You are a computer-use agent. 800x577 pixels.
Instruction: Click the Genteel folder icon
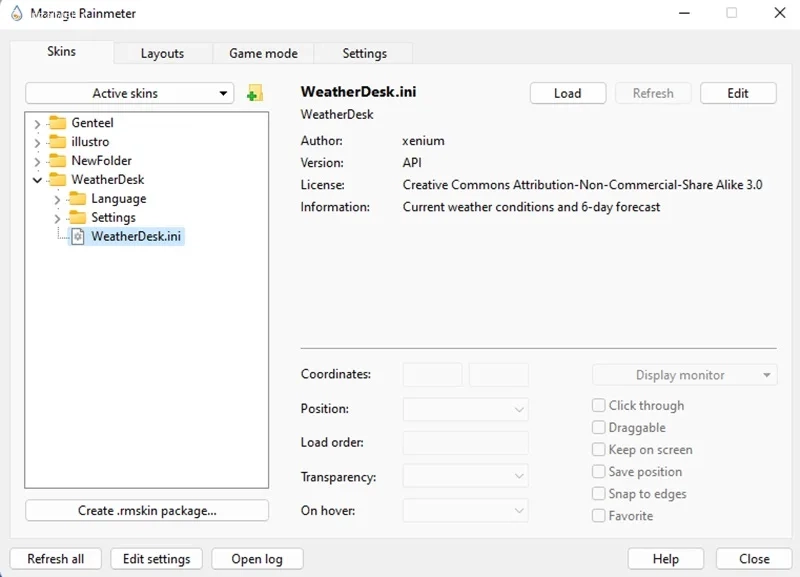pos(58,123)
